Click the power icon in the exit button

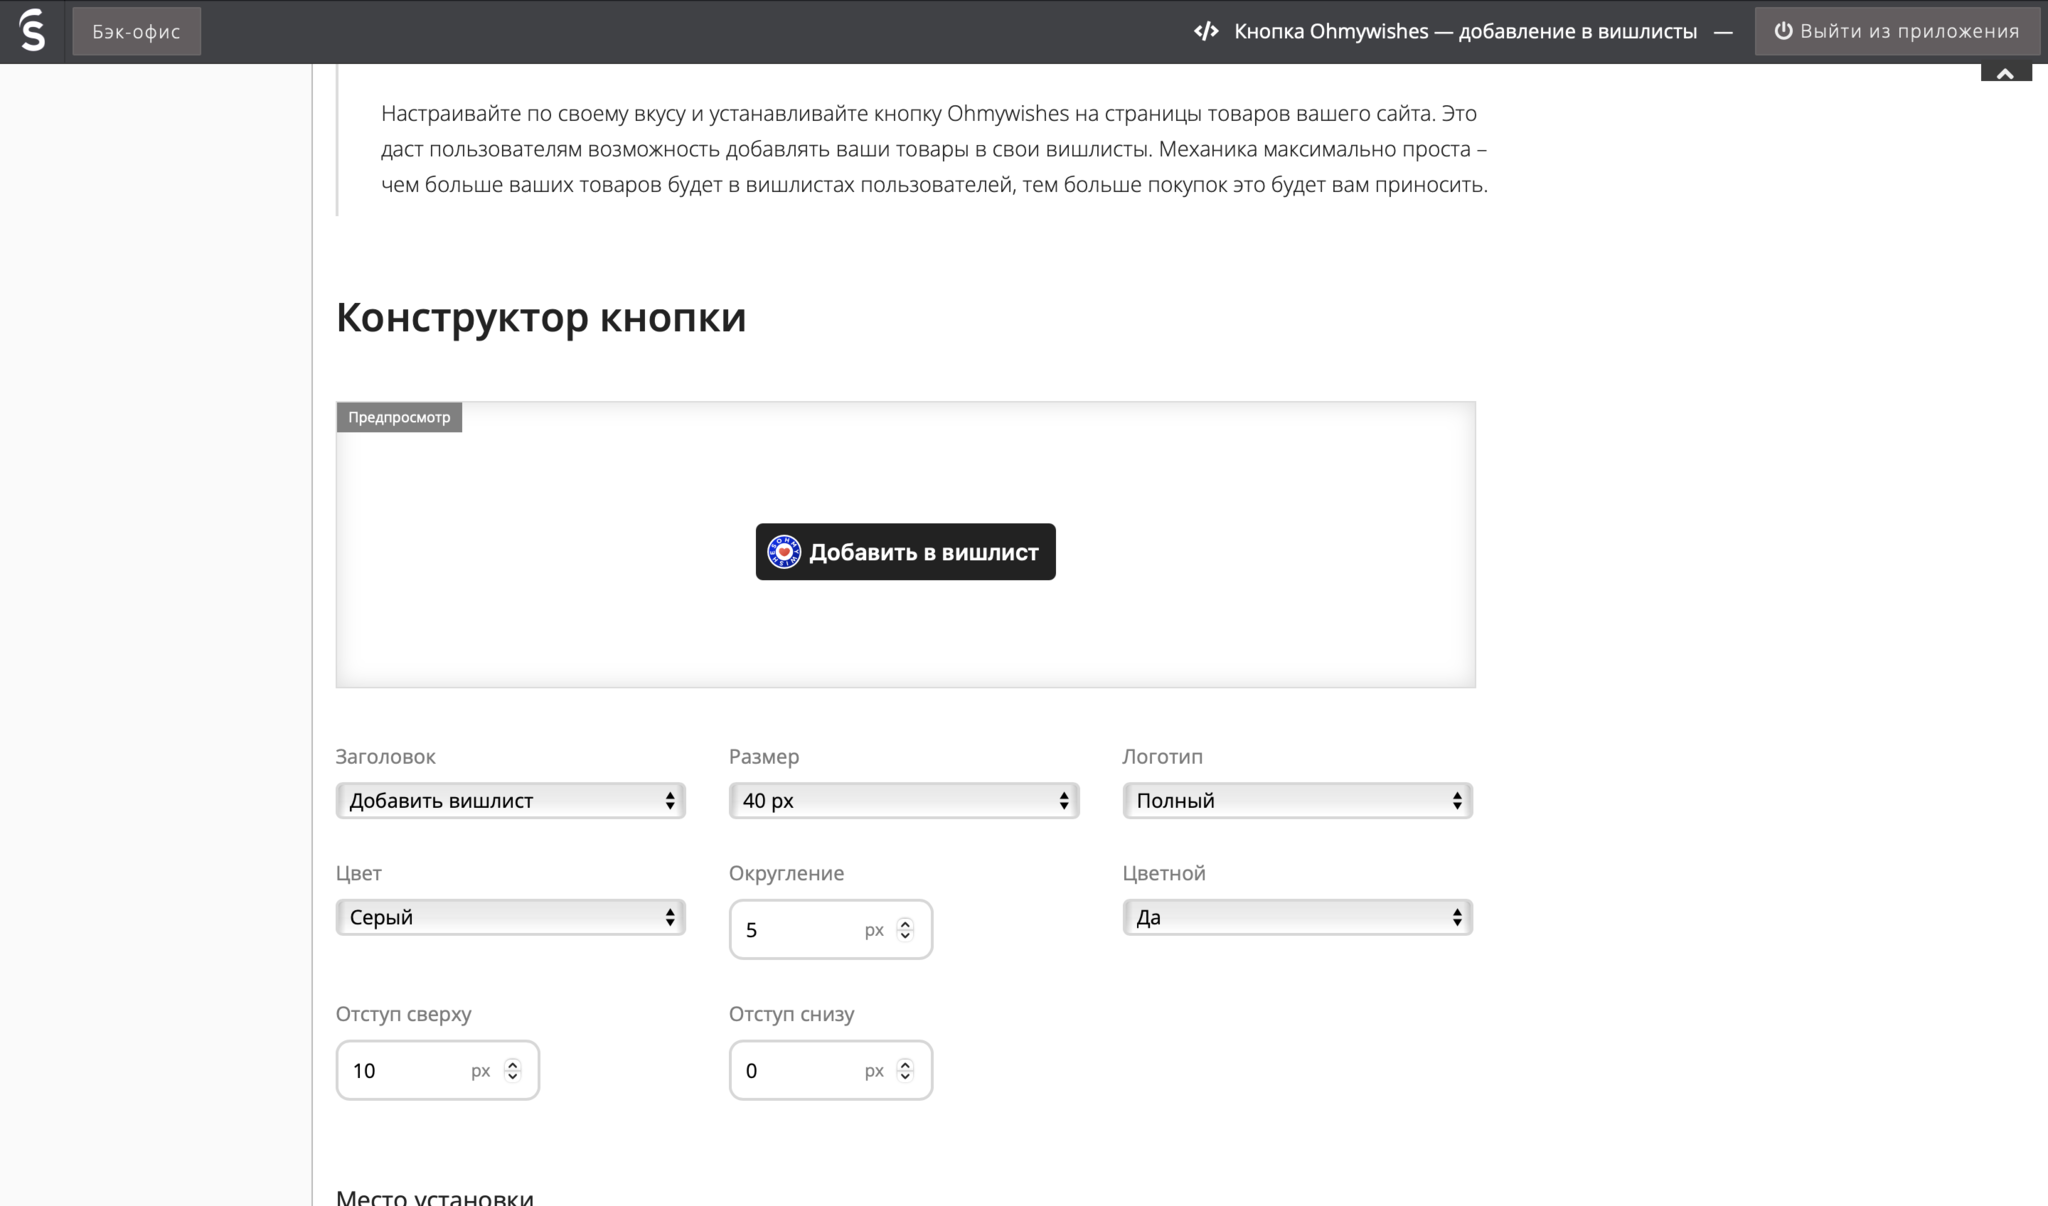click(x=1783, y=31)
